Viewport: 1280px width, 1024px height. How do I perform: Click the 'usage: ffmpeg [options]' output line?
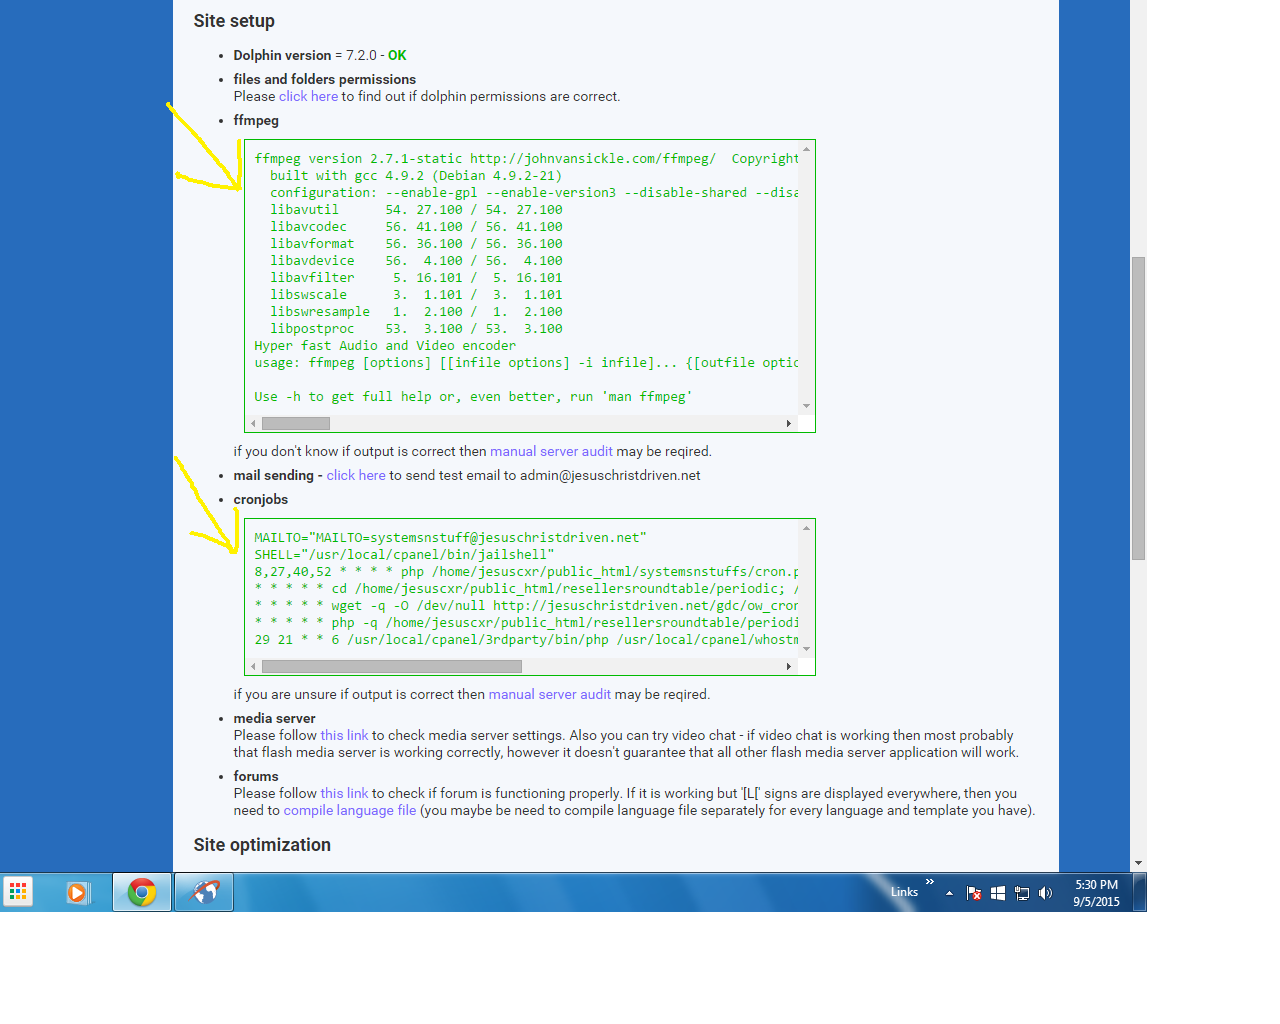[x=526, y=362]
